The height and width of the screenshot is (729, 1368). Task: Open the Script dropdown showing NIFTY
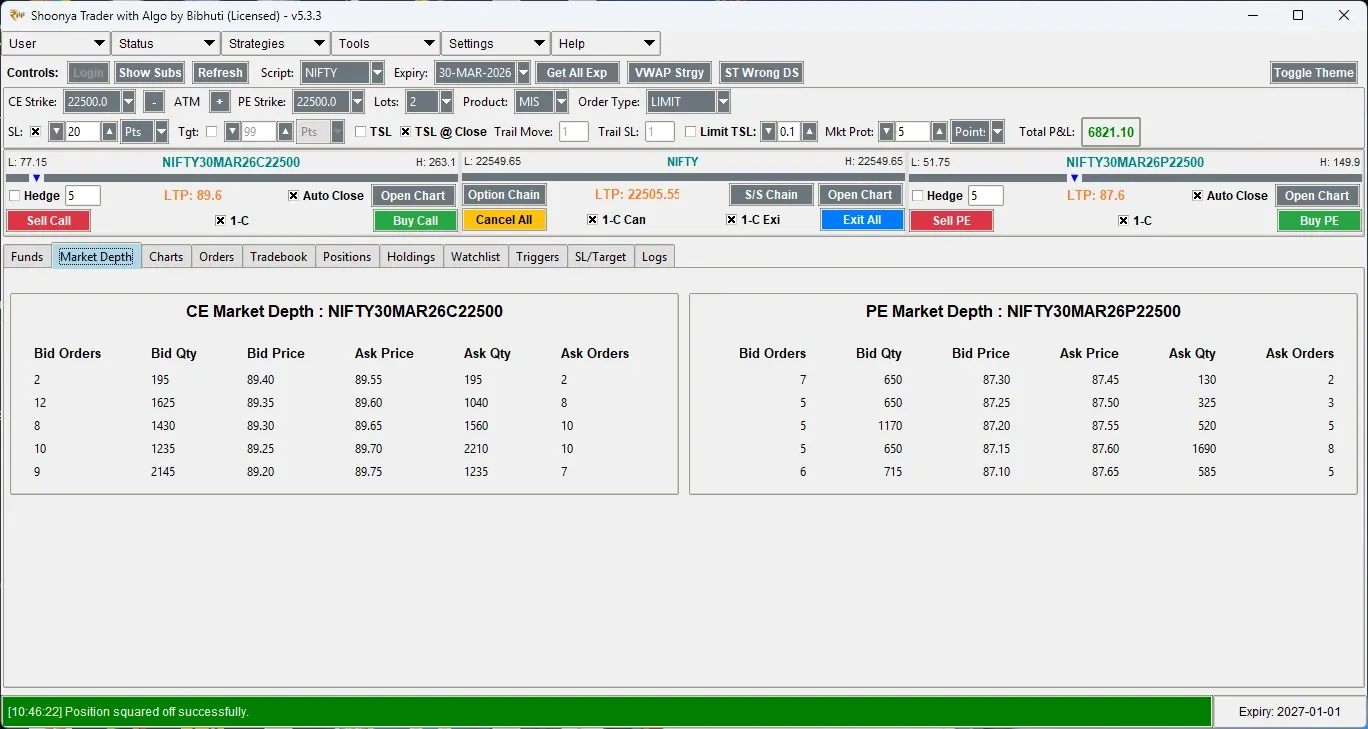coord(377,73)
